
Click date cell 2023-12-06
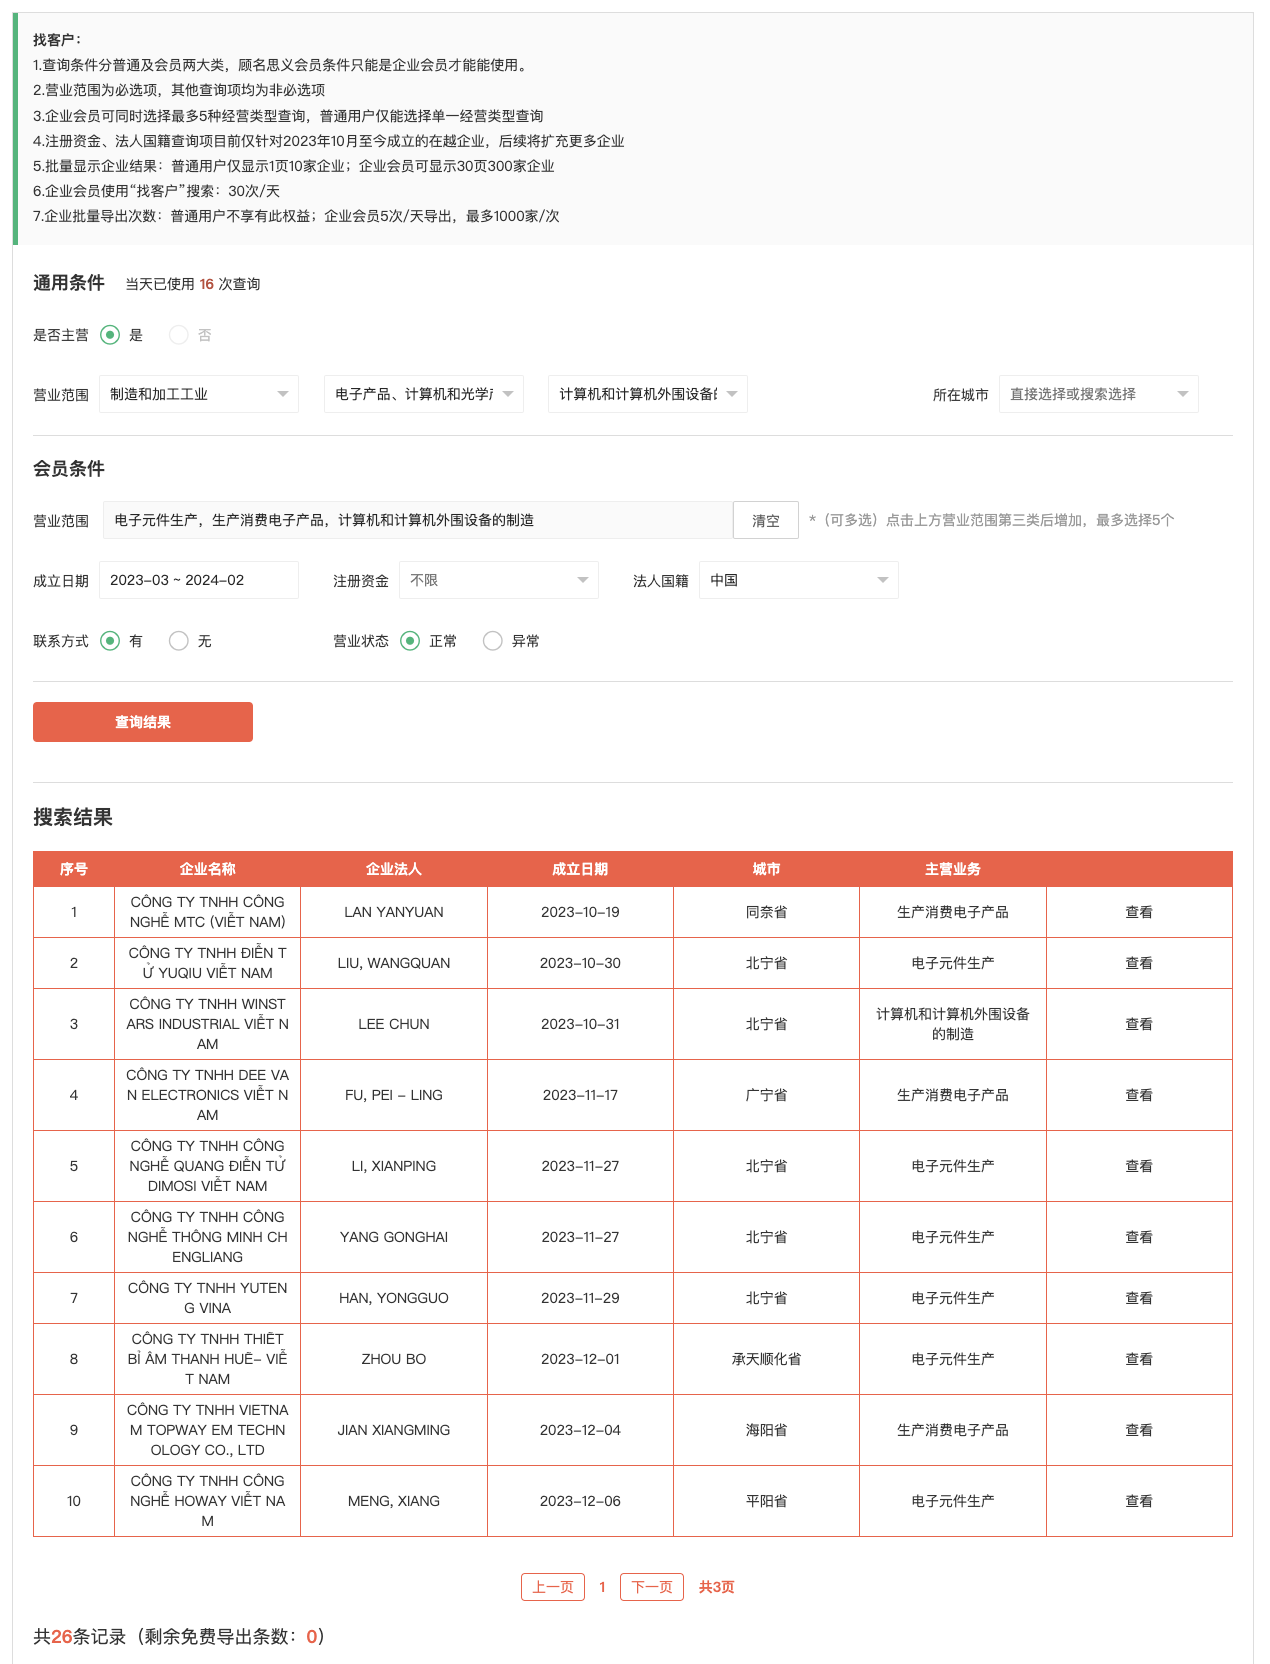(x=580, y=1501)
